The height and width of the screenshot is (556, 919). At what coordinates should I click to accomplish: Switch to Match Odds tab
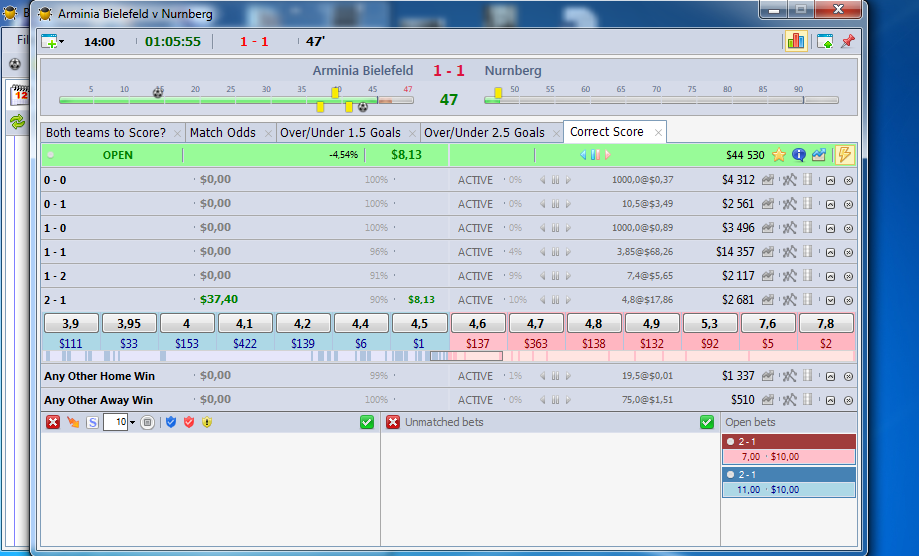223,132
